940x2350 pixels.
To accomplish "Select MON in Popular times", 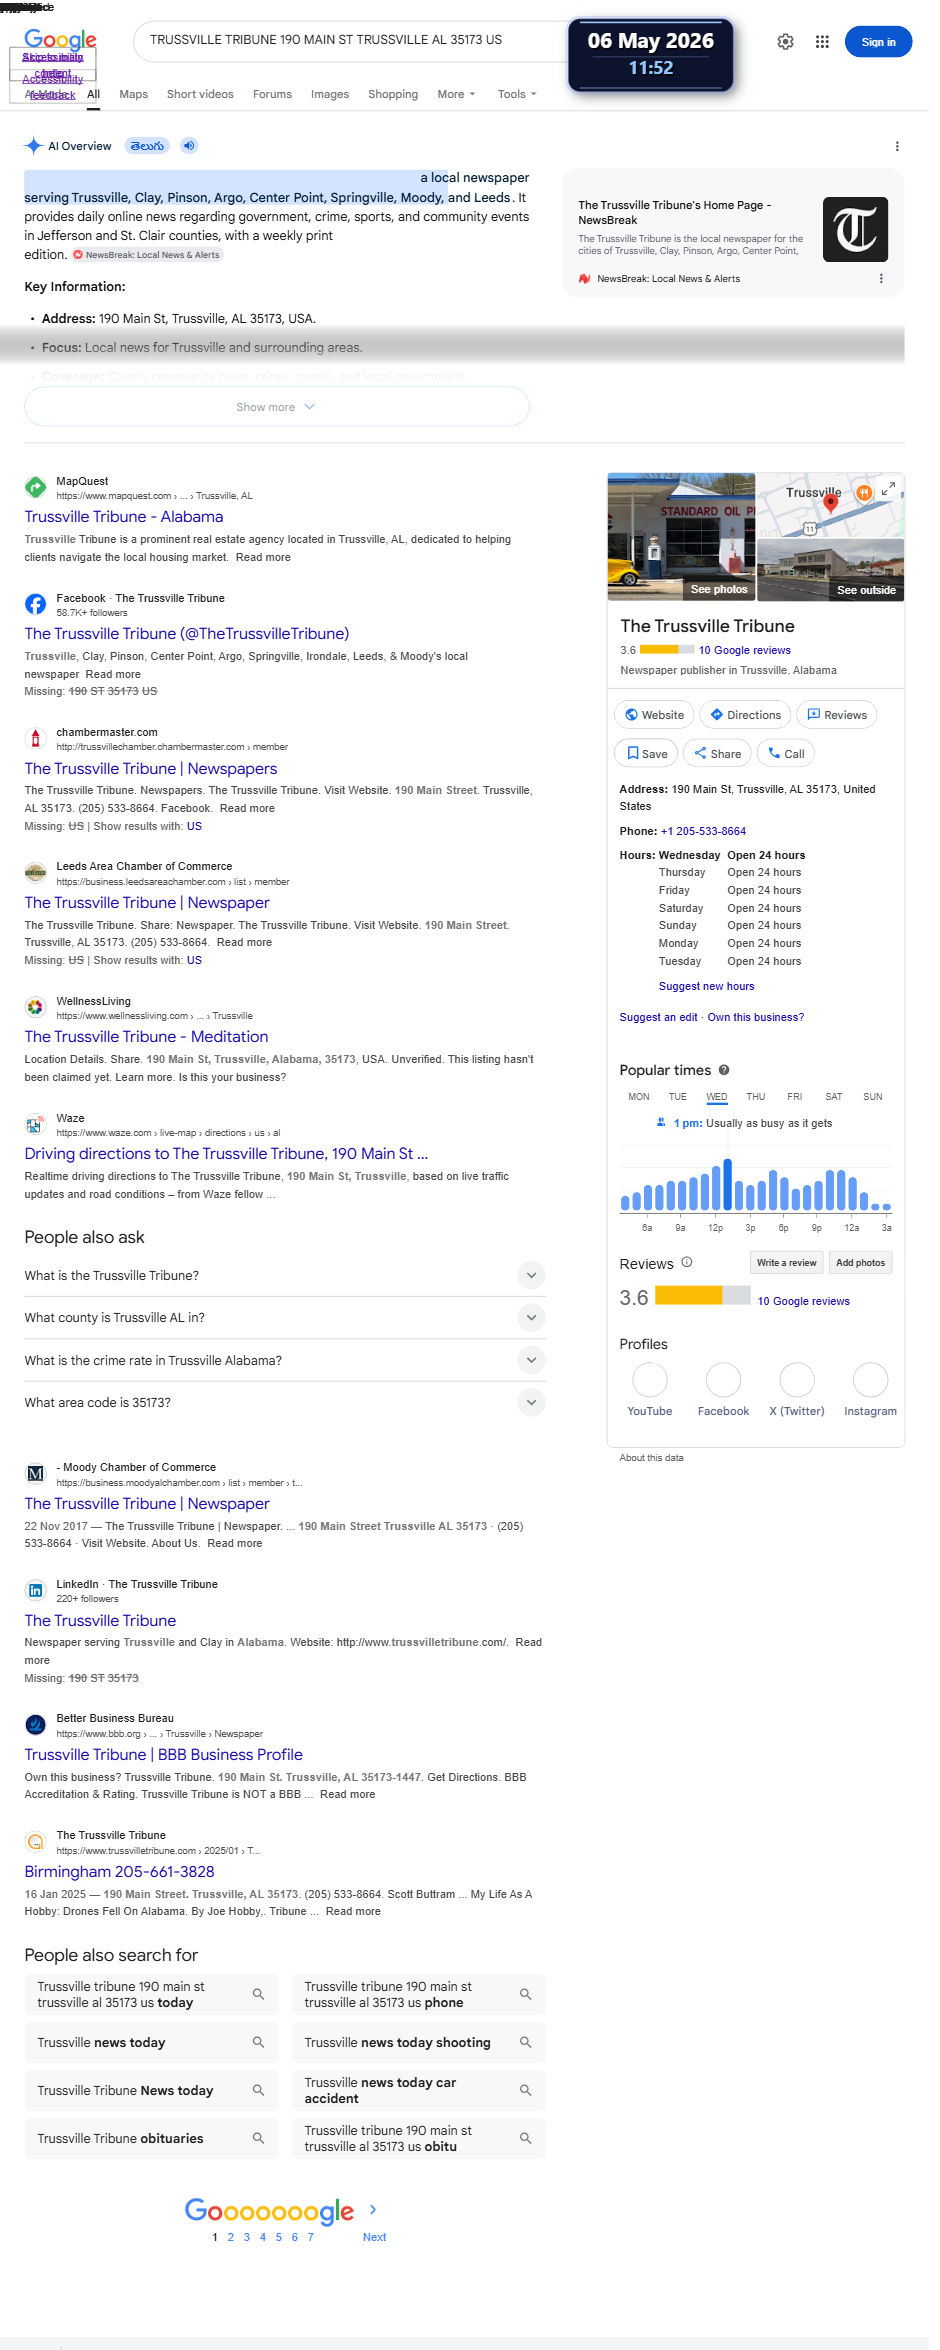I will pyautogui.click(x=639, y=1097).
